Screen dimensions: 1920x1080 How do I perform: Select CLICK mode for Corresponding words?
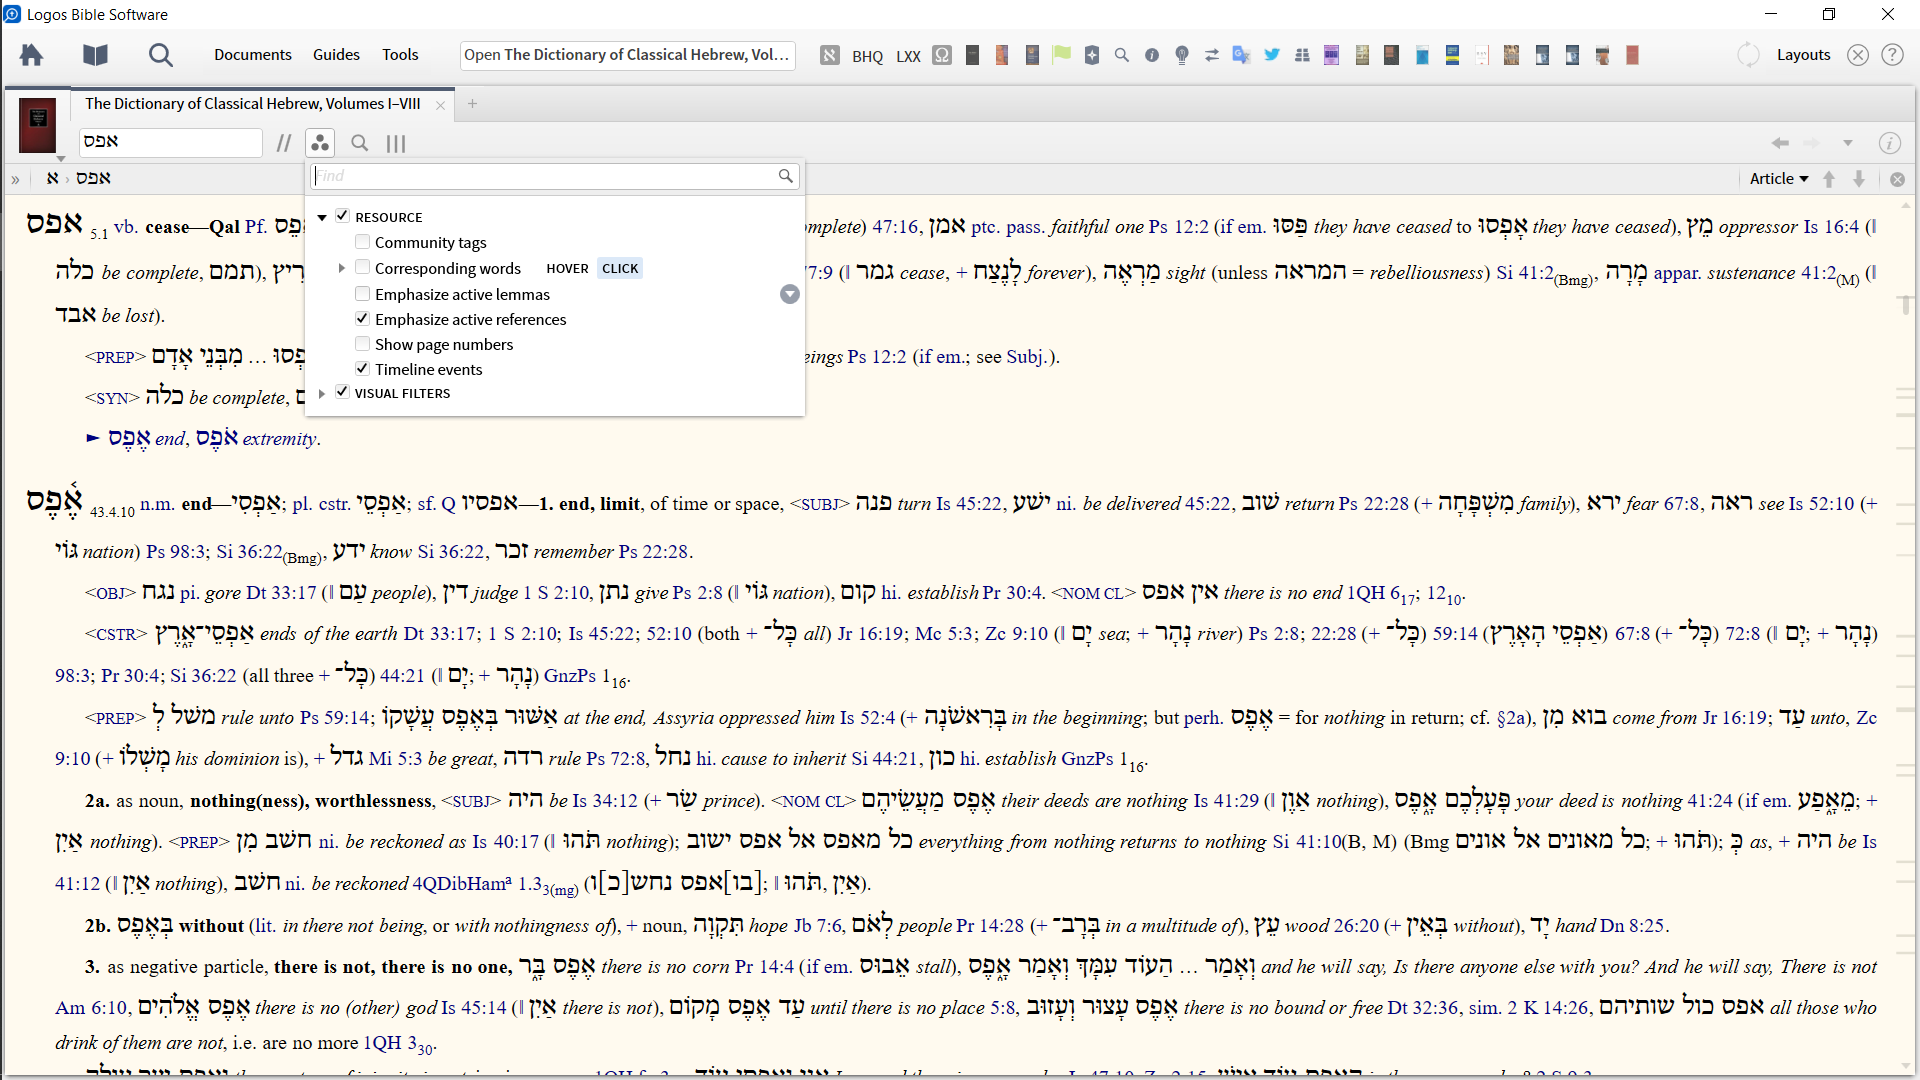pos(620,268)
